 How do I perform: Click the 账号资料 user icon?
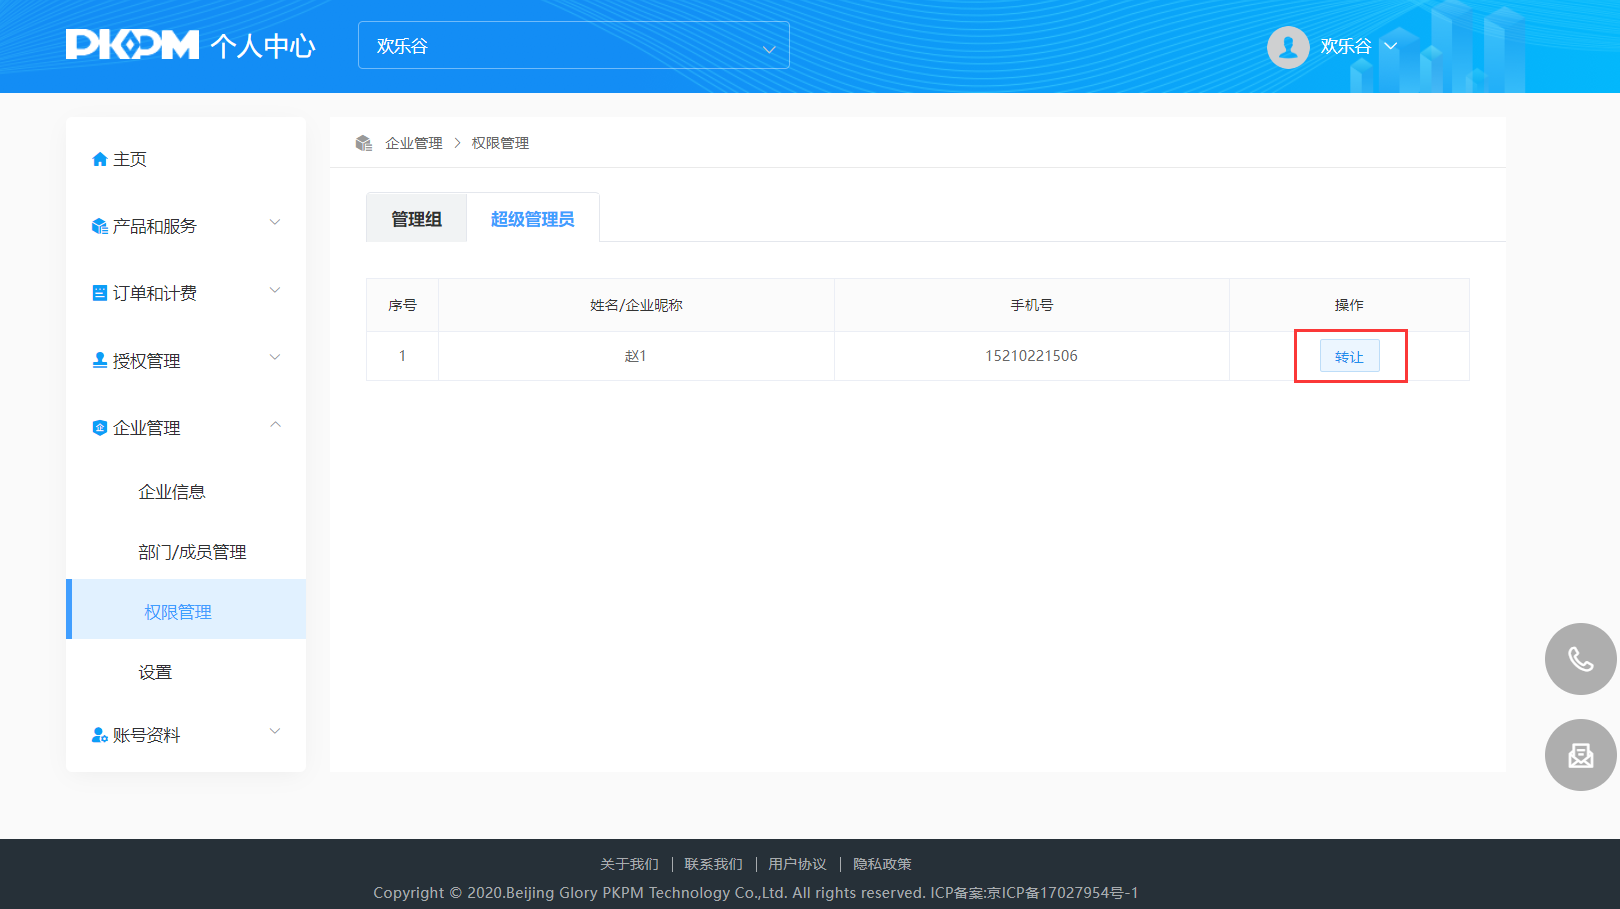click(99, 735)
